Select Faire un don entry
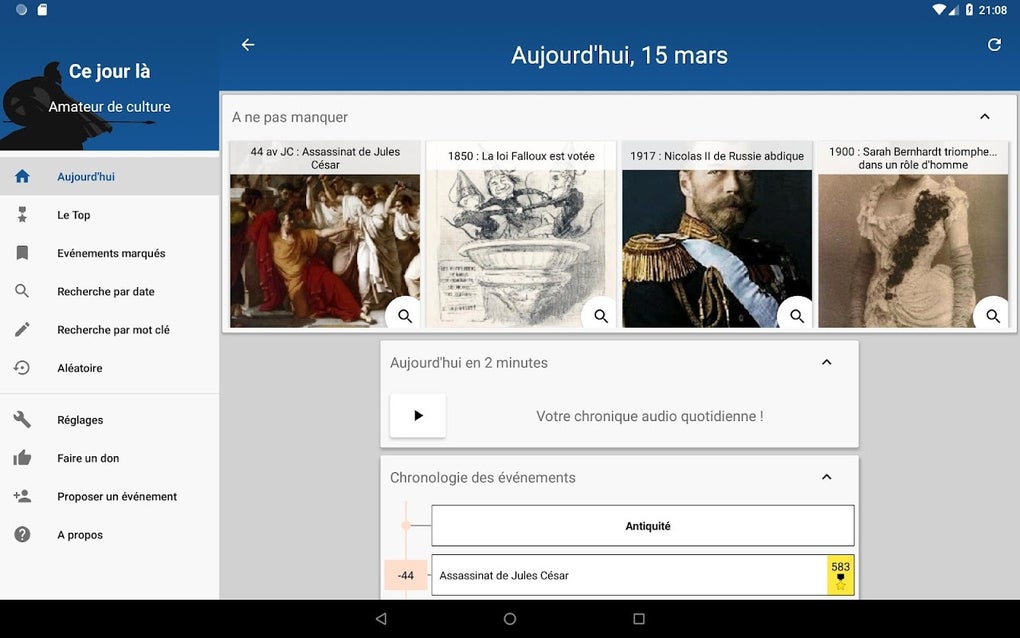This screenshot has width=1020, height=638. 109,458
